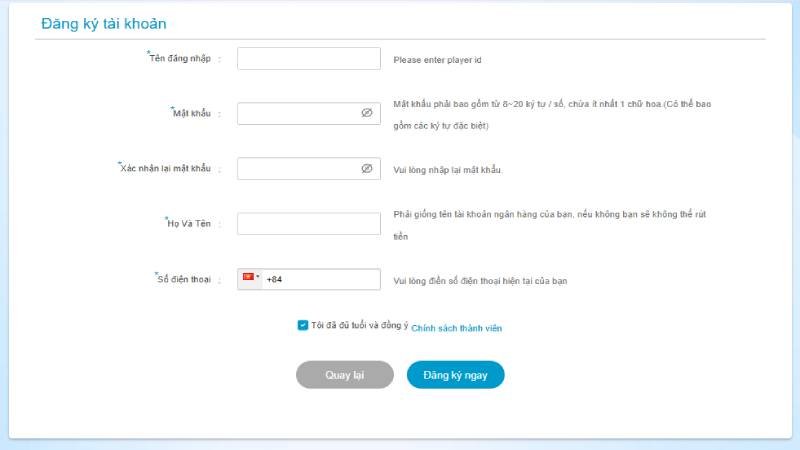
Task: Click the Tên đăng nhập input field
Action: [x=309, y=59]
